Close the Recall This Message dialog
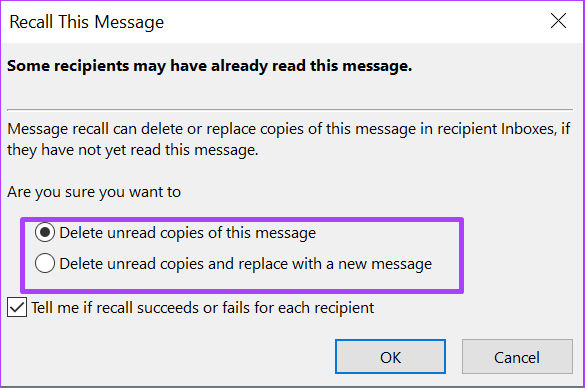Viewport: 585px width, 388px height. [558, 21]
